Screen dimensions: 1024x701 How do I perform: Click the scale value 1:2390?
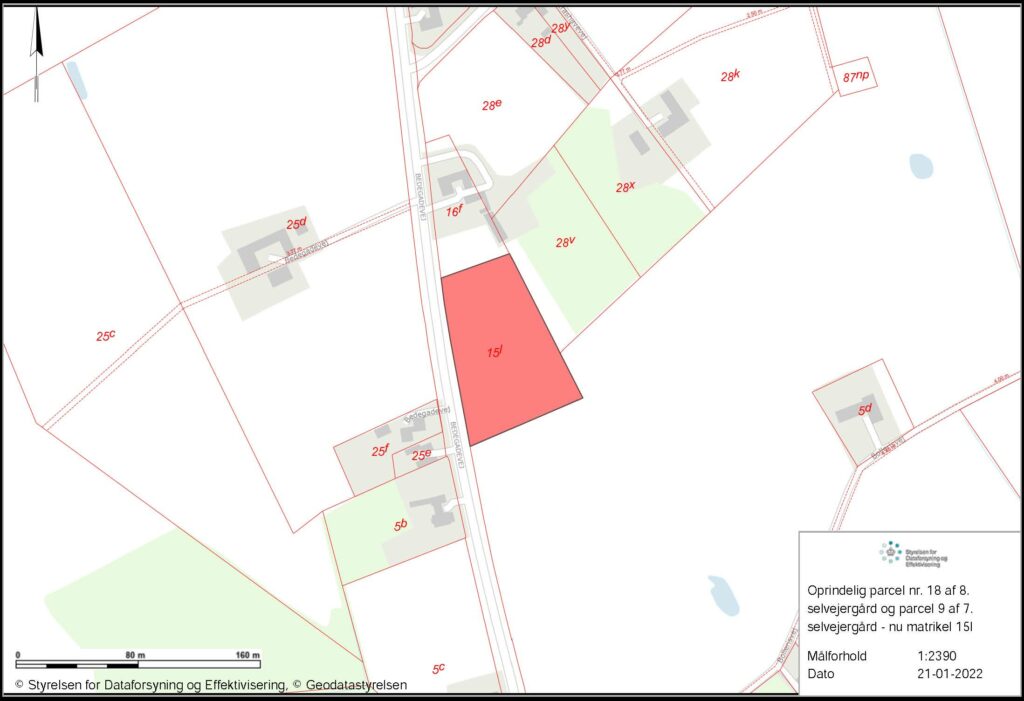[x=936, y=656]
